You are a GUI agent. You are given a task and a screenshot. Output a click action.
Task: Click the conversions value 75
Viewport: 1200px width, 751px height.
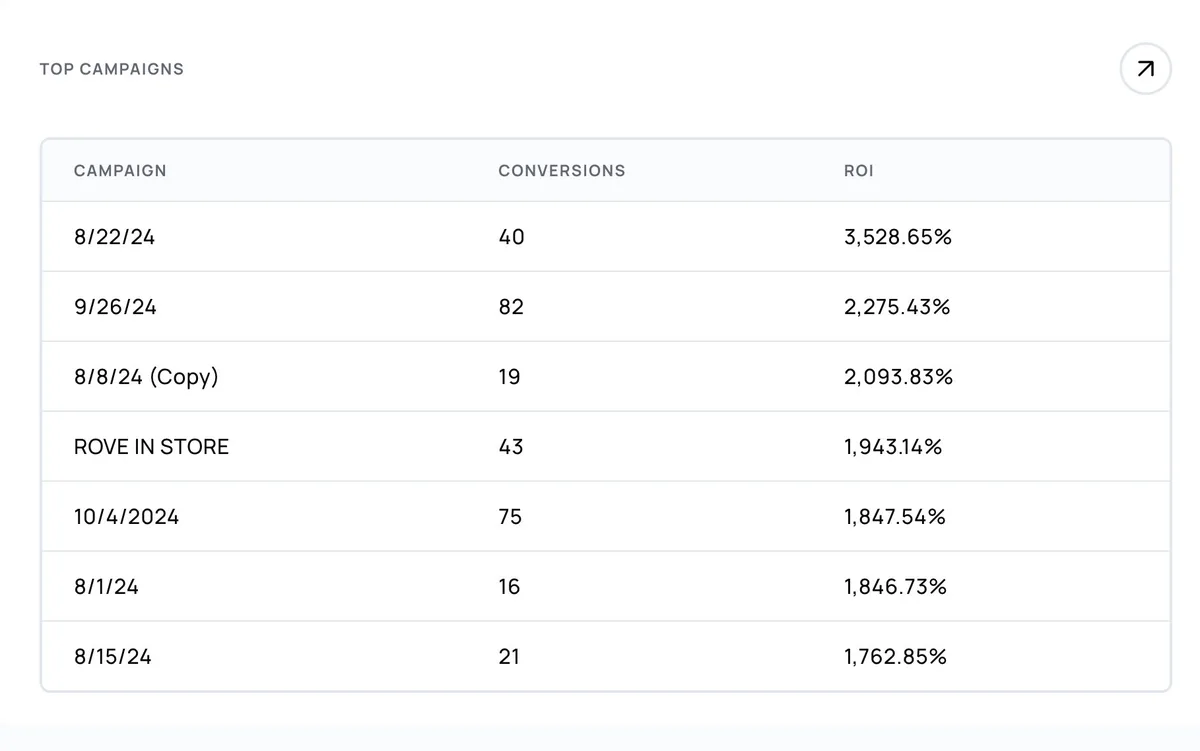point(510,517)
